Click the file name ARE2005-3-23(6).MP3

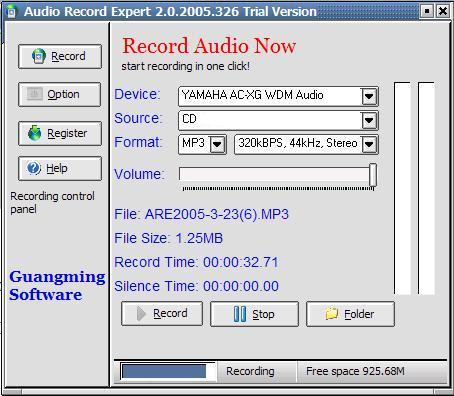(x=217, y=214)
